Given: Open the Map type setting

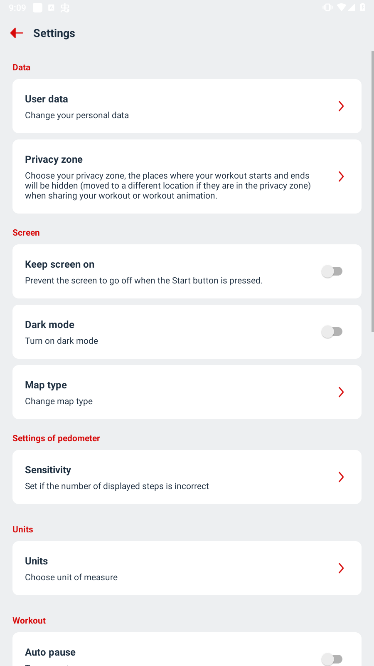Looking at the screenshot, I should click(x=187, y=392).
